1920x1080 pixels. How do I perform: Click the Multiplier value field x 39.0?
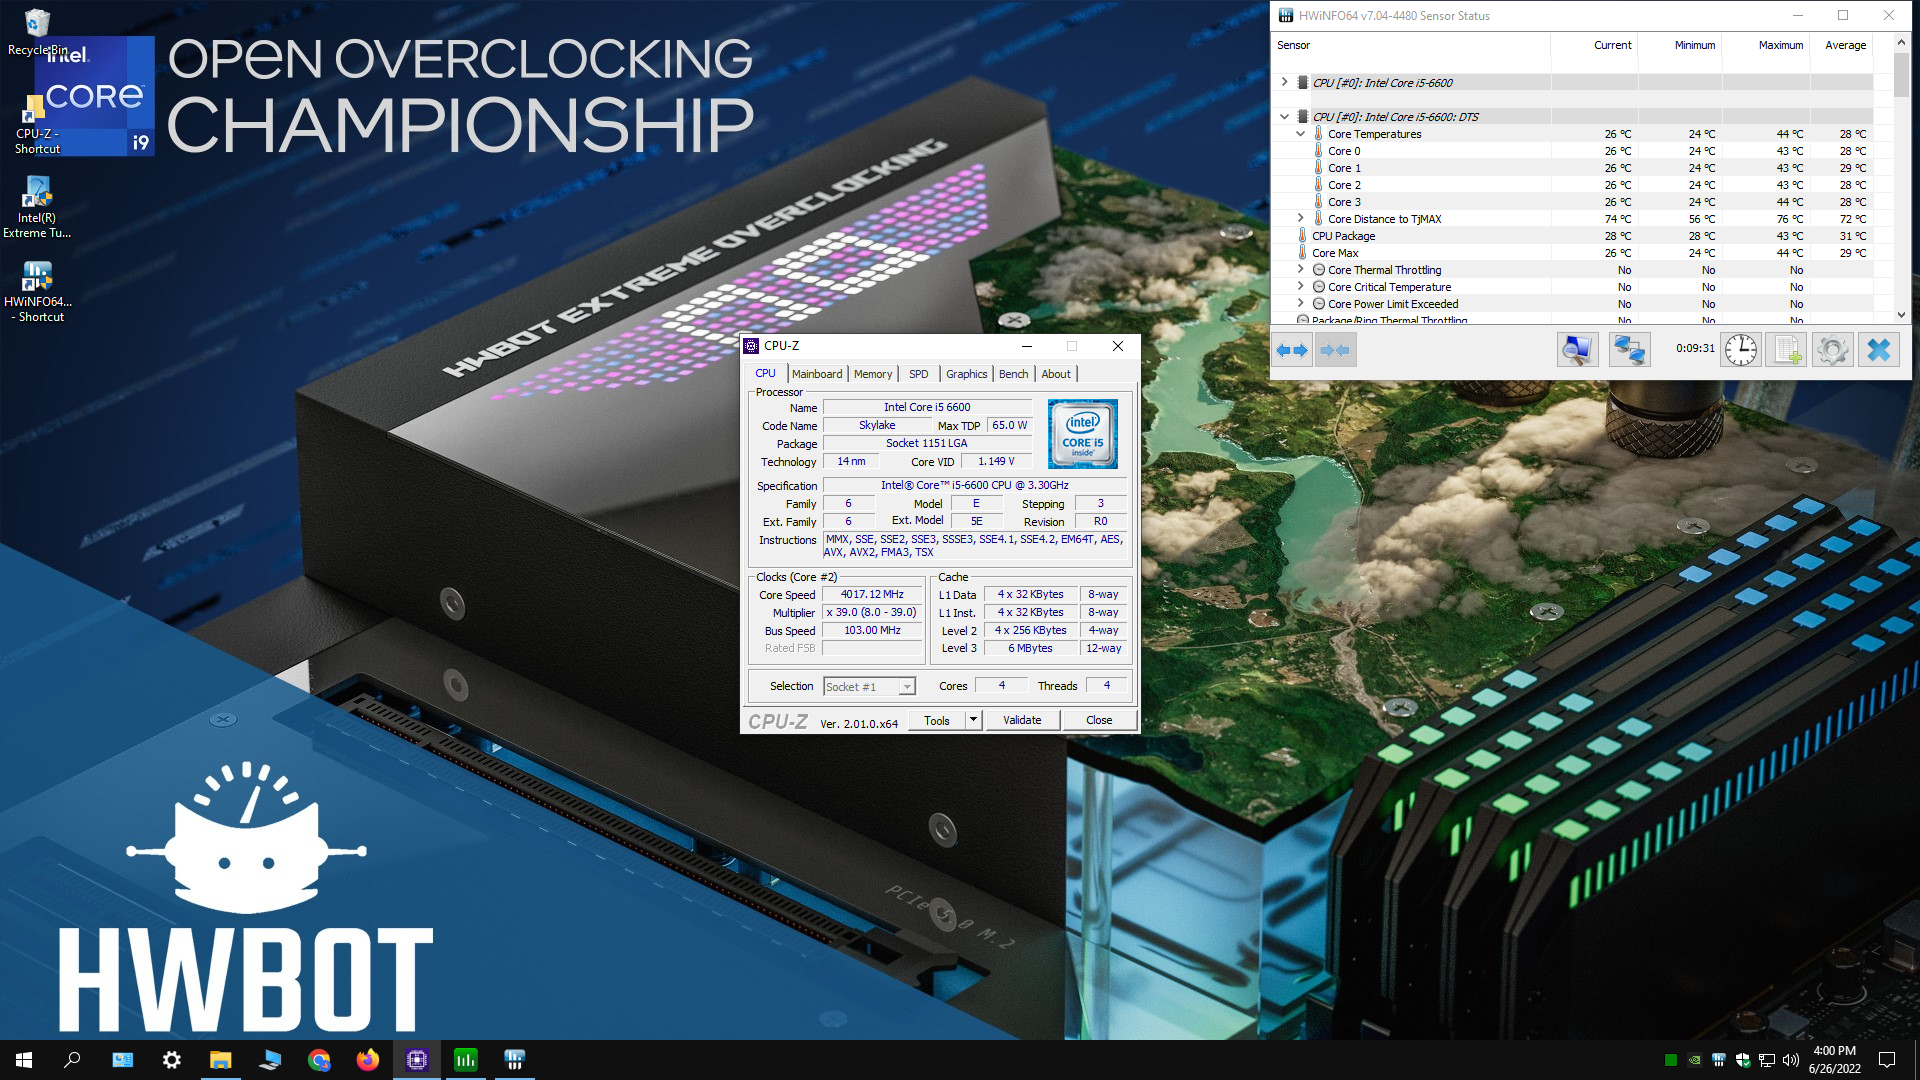pyautogui.click(x=872, y=612)
